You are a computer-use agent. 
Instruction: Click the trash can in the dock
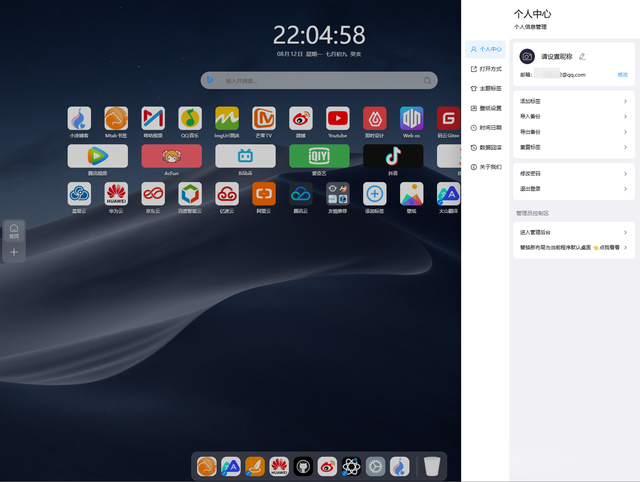[x=432, y=466]
